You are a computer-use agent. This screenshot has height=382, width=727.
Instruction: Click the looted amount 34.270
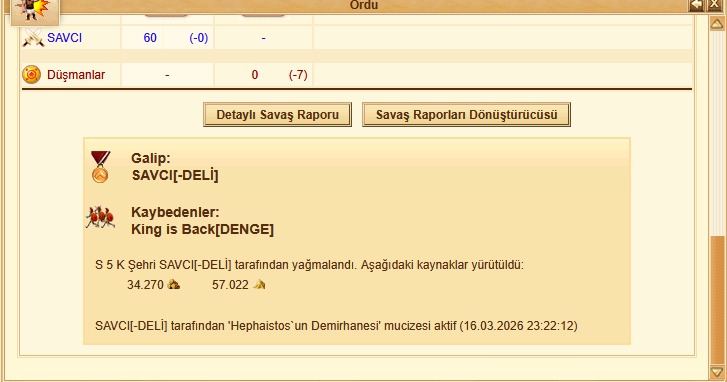pos(146,285)
